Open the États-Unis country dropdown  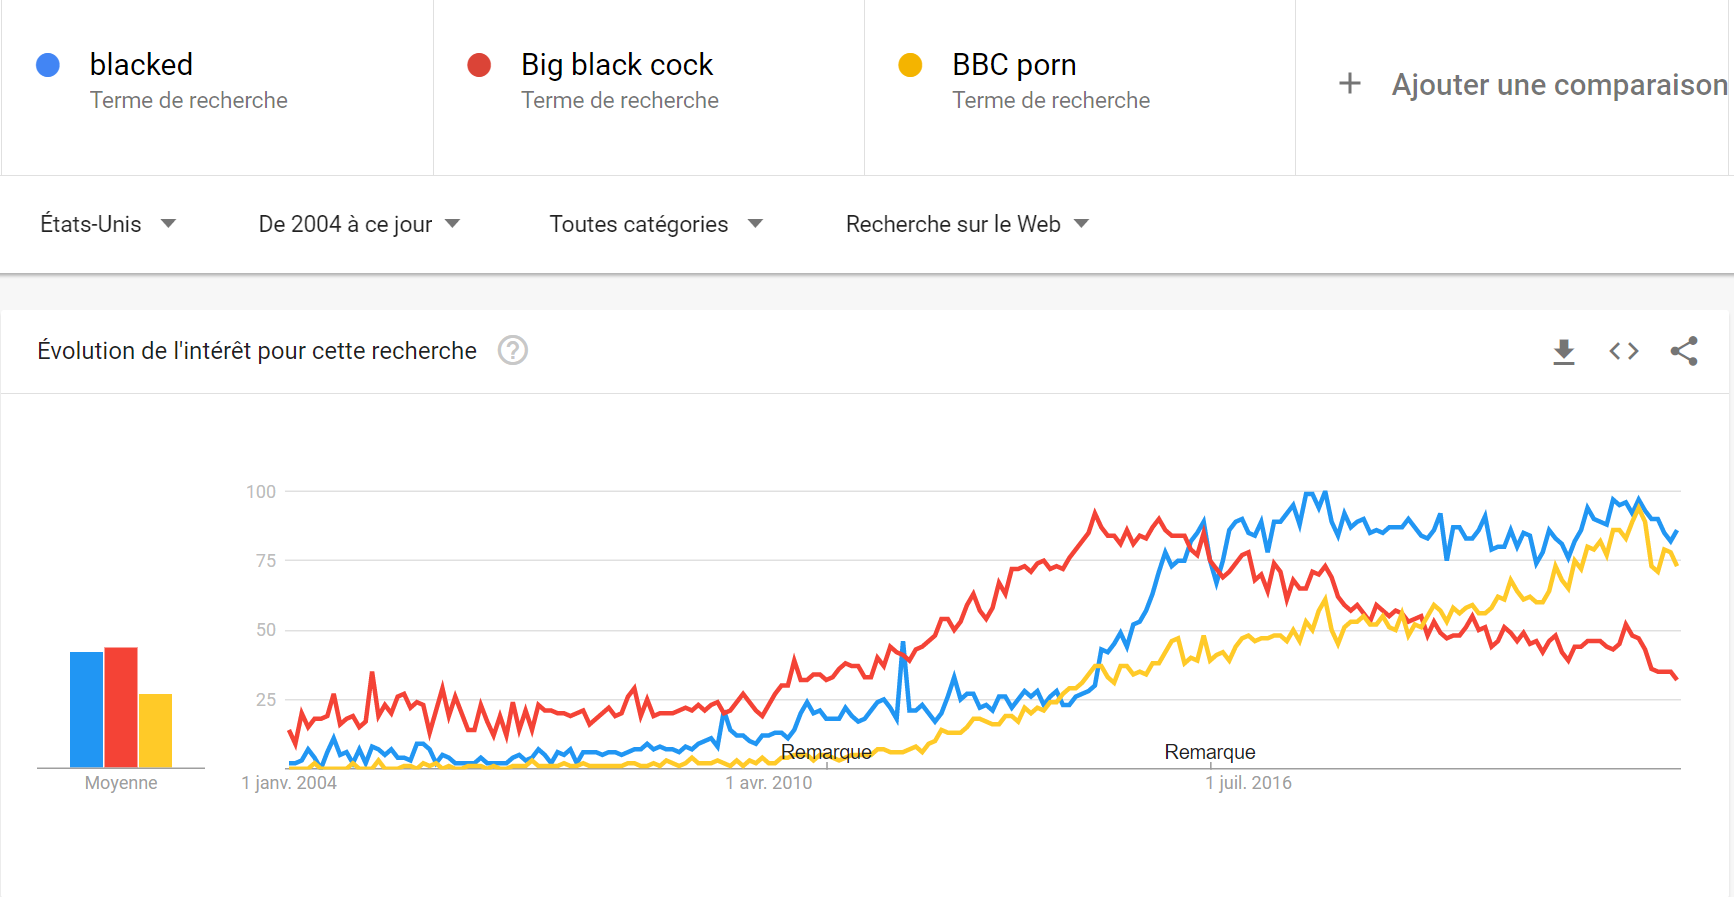point(108,224)
